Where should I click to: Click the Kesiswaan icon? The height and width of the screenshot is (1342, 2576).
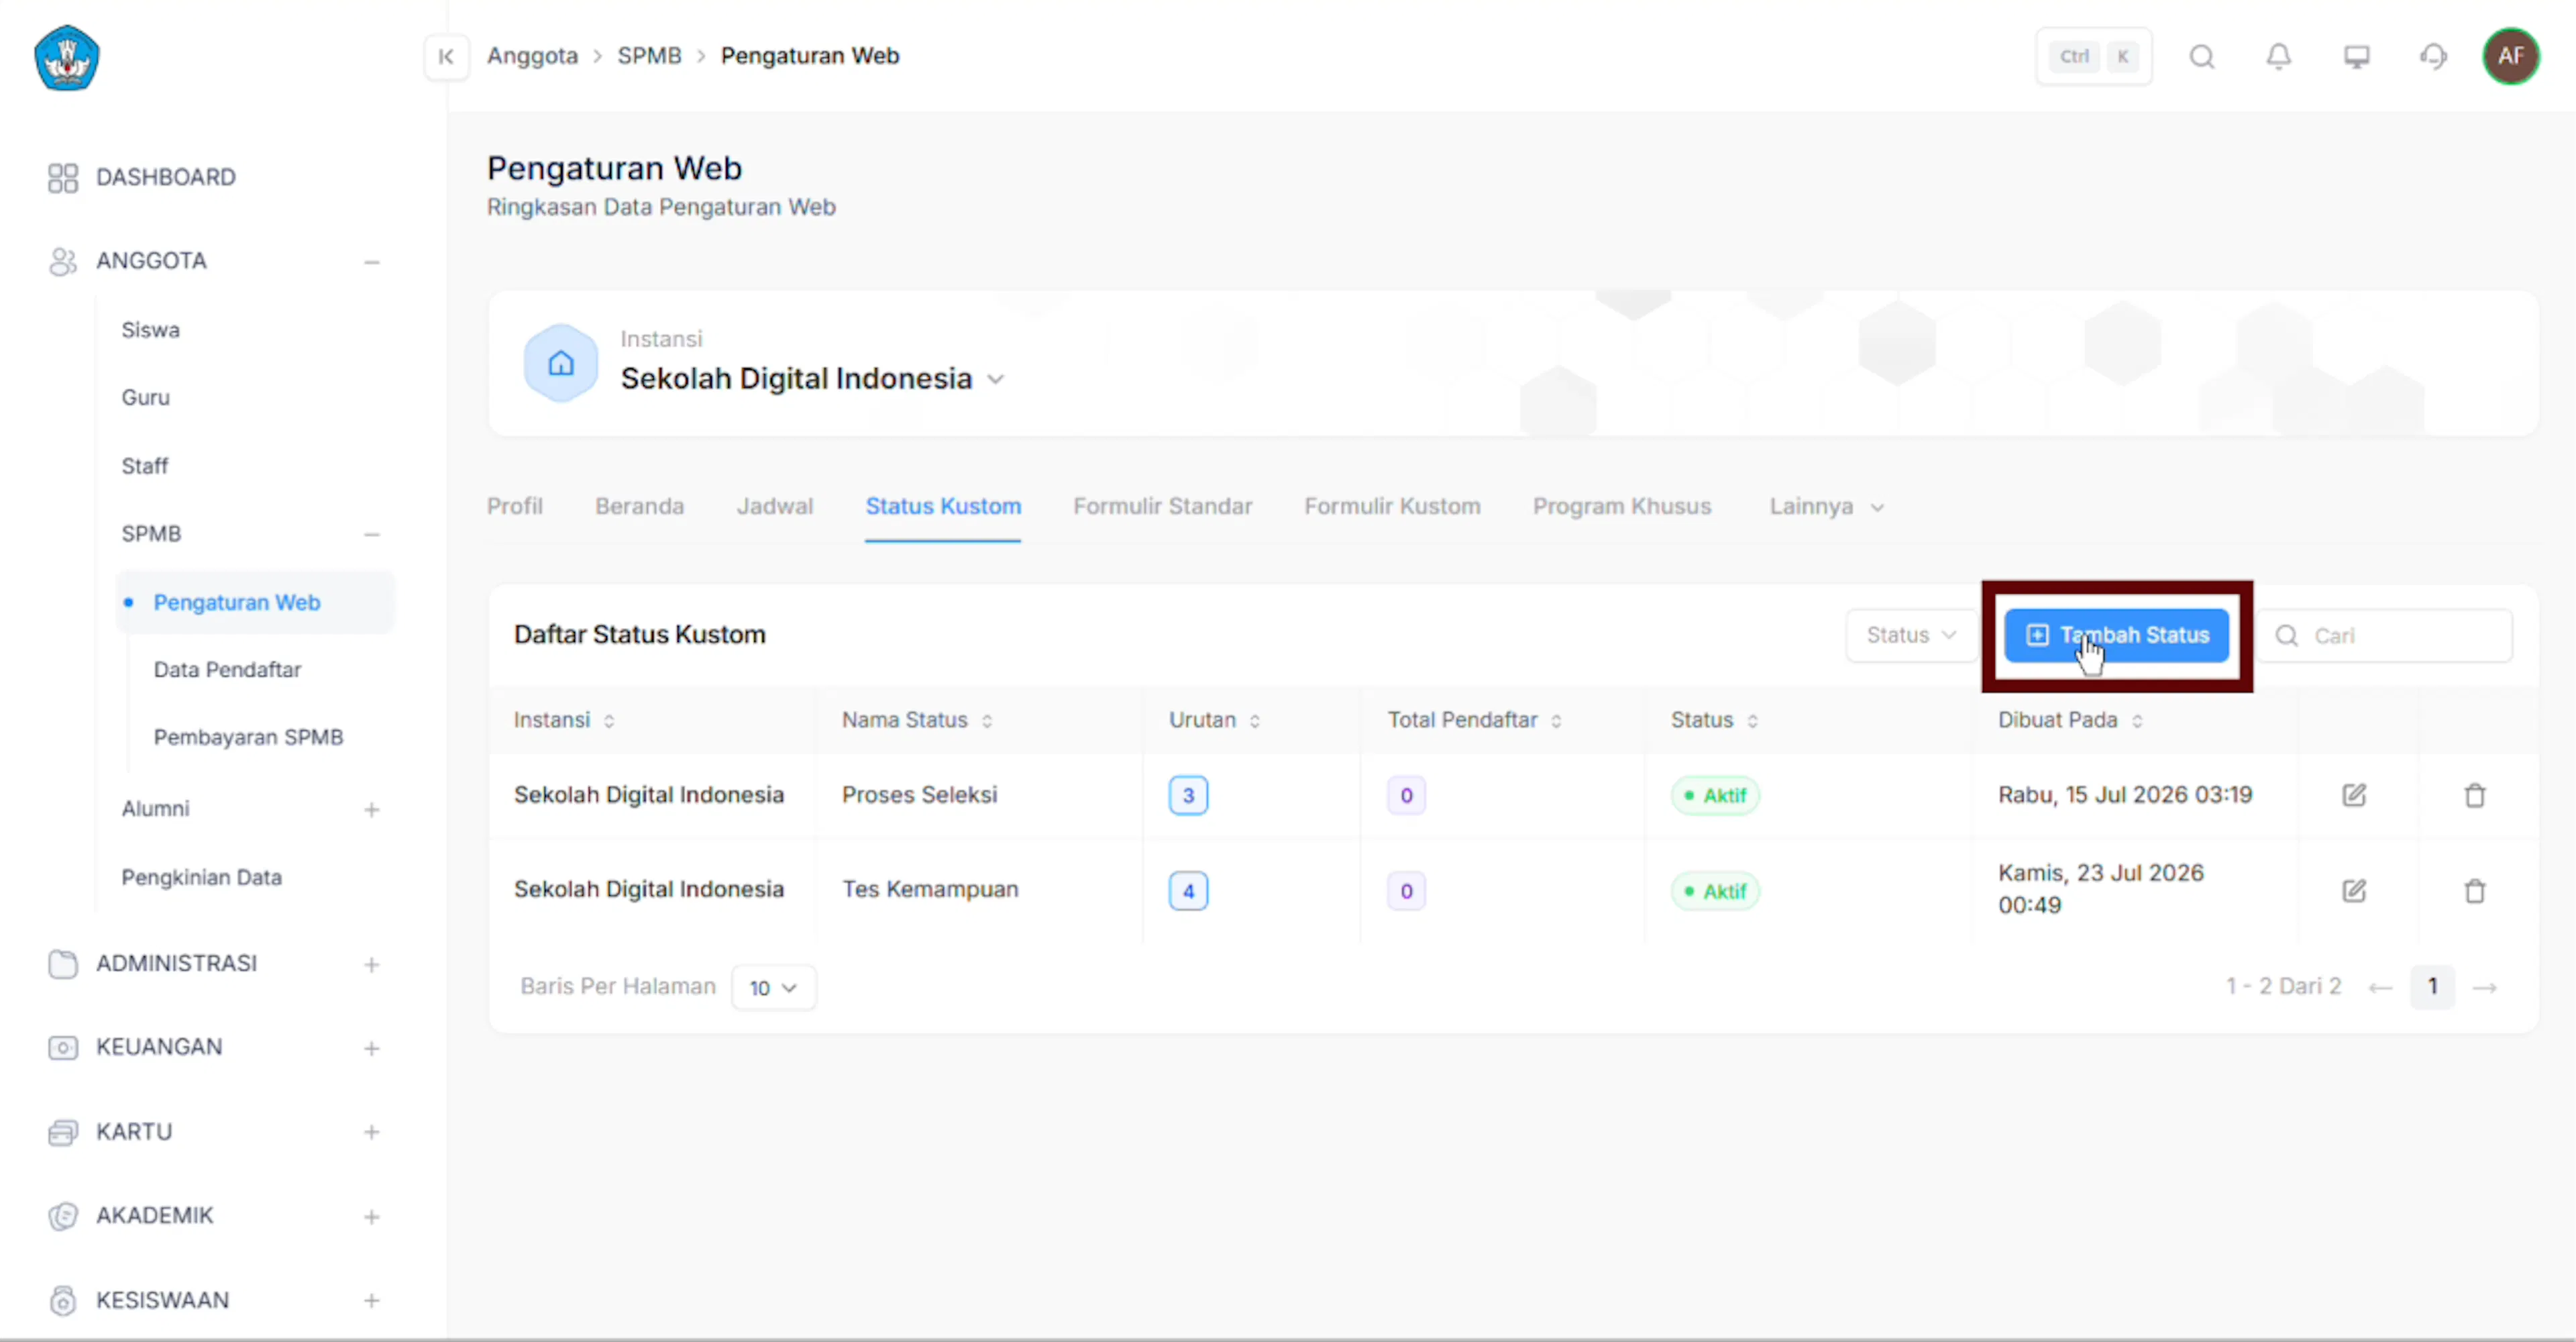click(x=62, y=1300)
